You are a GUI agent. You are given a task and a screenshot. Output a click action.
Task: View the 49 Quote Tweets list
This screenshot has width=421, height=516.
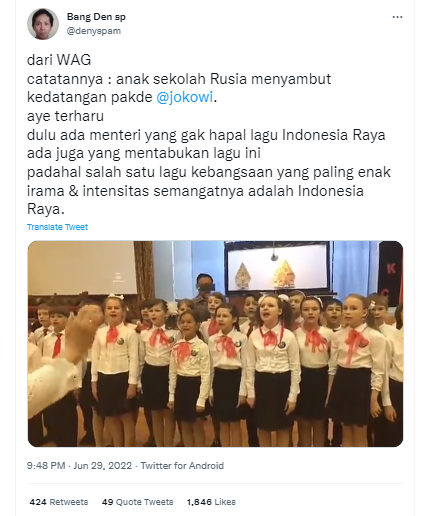pyautogui.click(x=138, y=502)
